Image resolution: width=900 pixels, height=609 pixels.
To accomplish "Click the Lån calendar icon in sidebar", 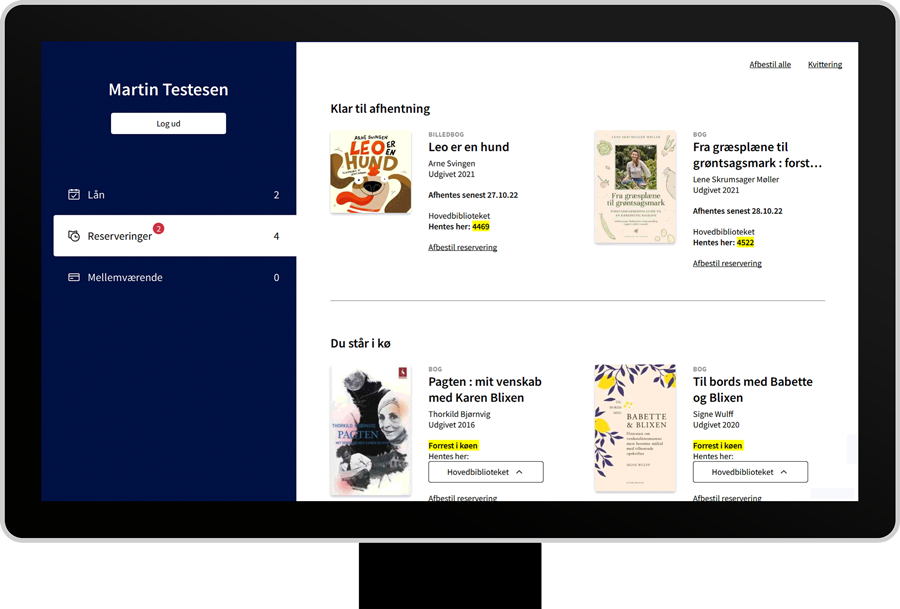I will [x=74, y=195].
